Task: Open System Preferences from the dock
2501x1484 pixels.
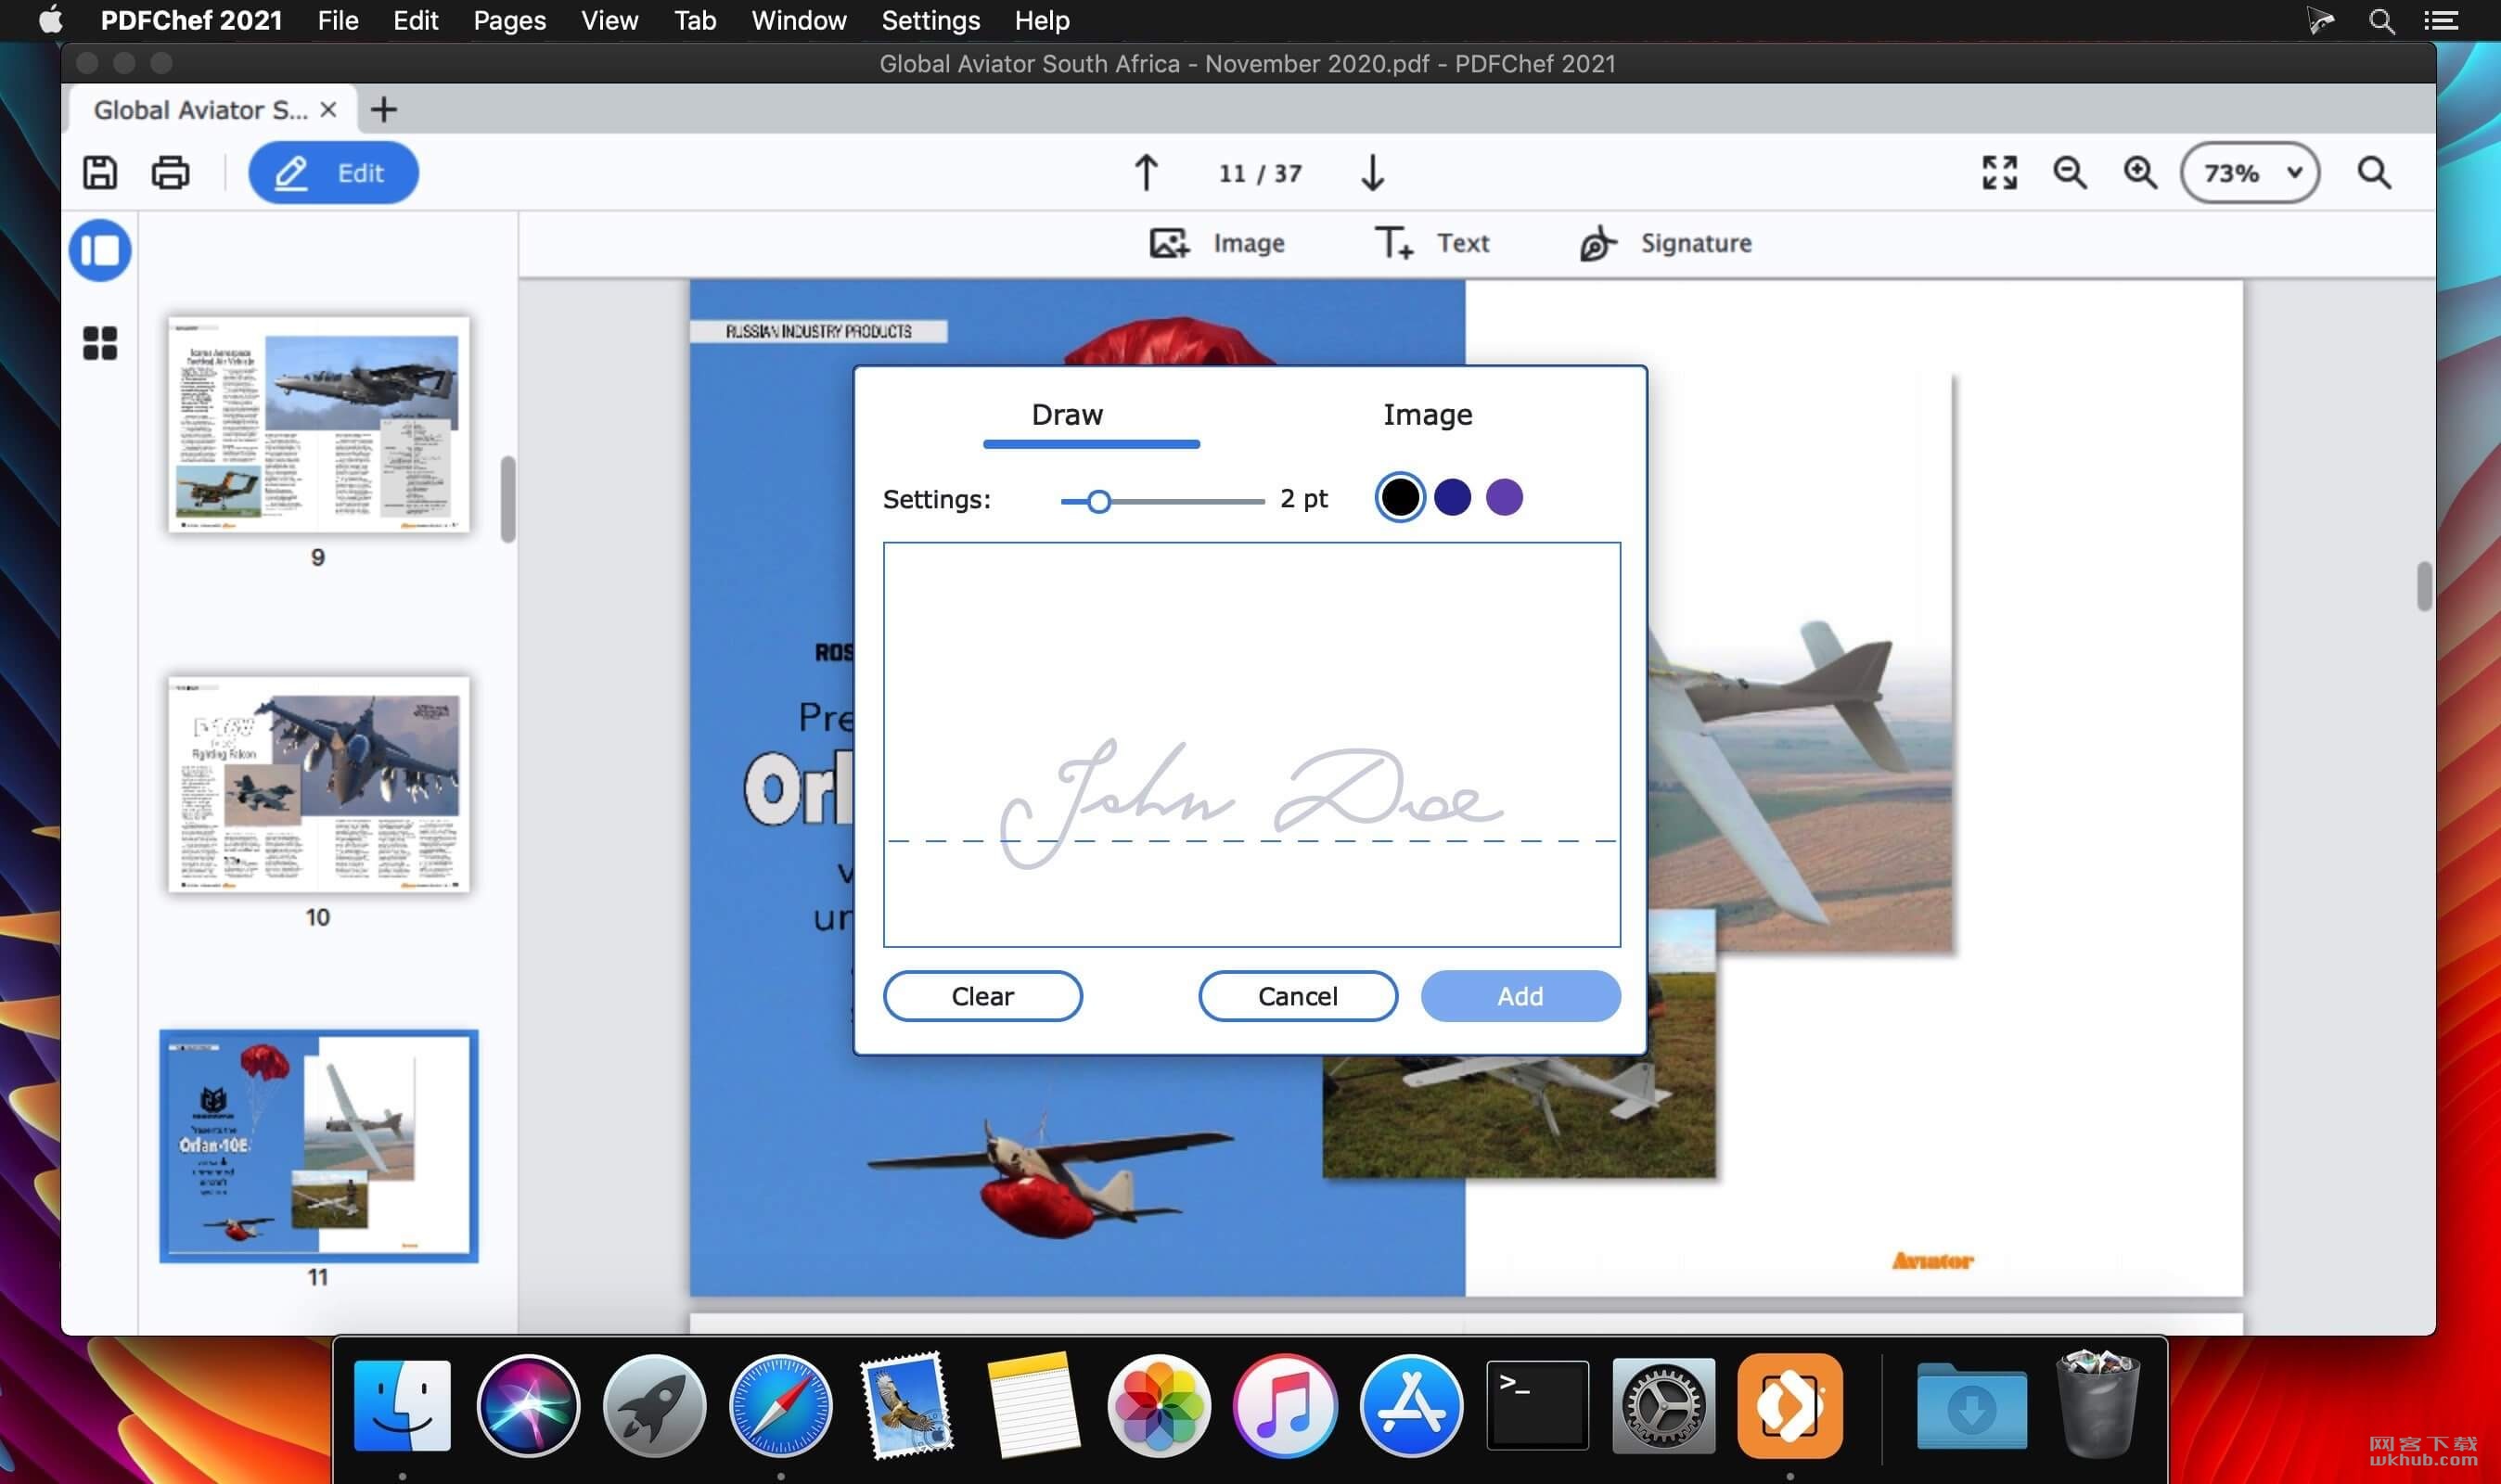Action: (x=1663, y=1405)
